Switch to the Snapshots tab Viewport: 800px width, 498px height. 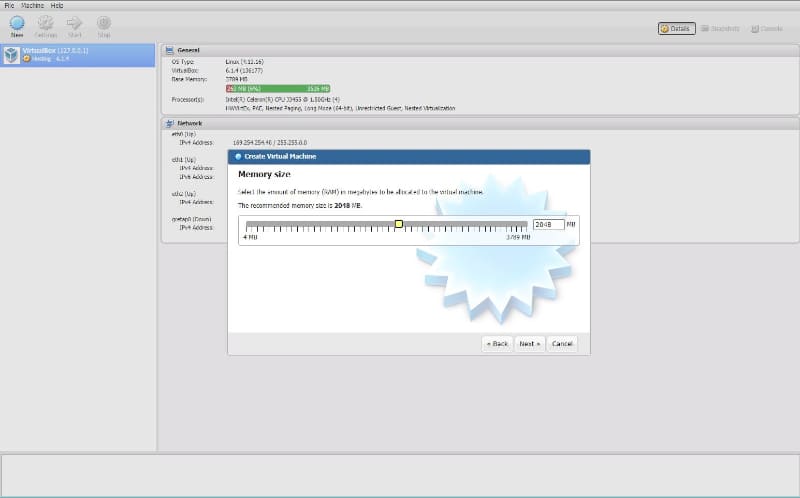click(x=720, y=29)
